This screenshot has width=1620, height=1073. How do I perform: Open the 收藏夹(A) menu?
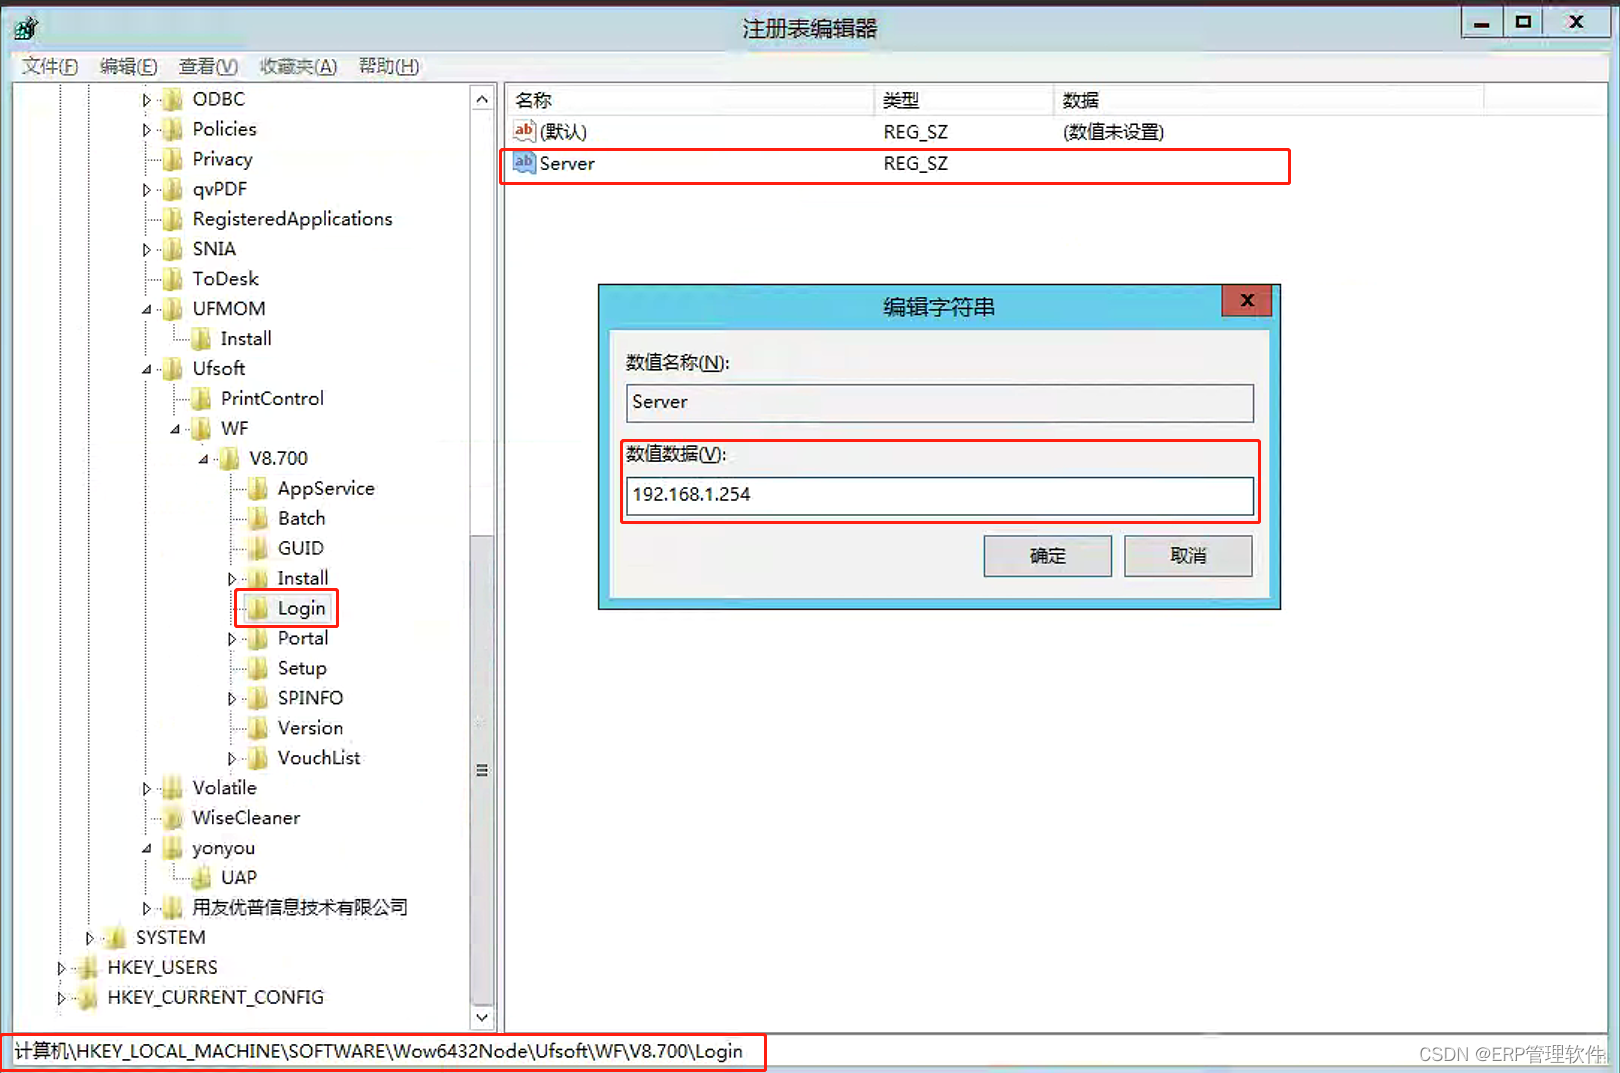coord(296,66)
